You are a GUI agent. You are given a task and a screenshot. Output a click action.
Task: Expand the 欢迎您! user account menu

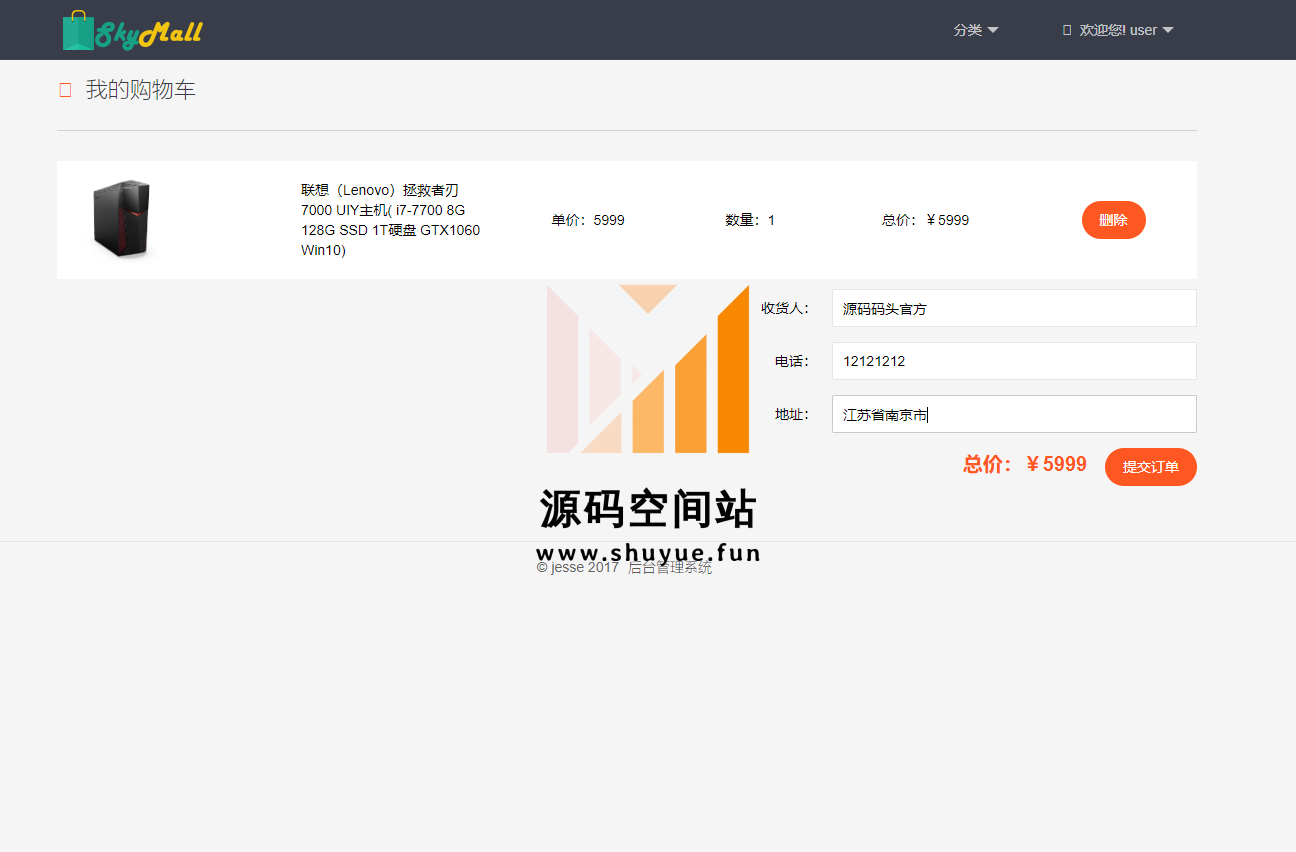pos(1125,30)
